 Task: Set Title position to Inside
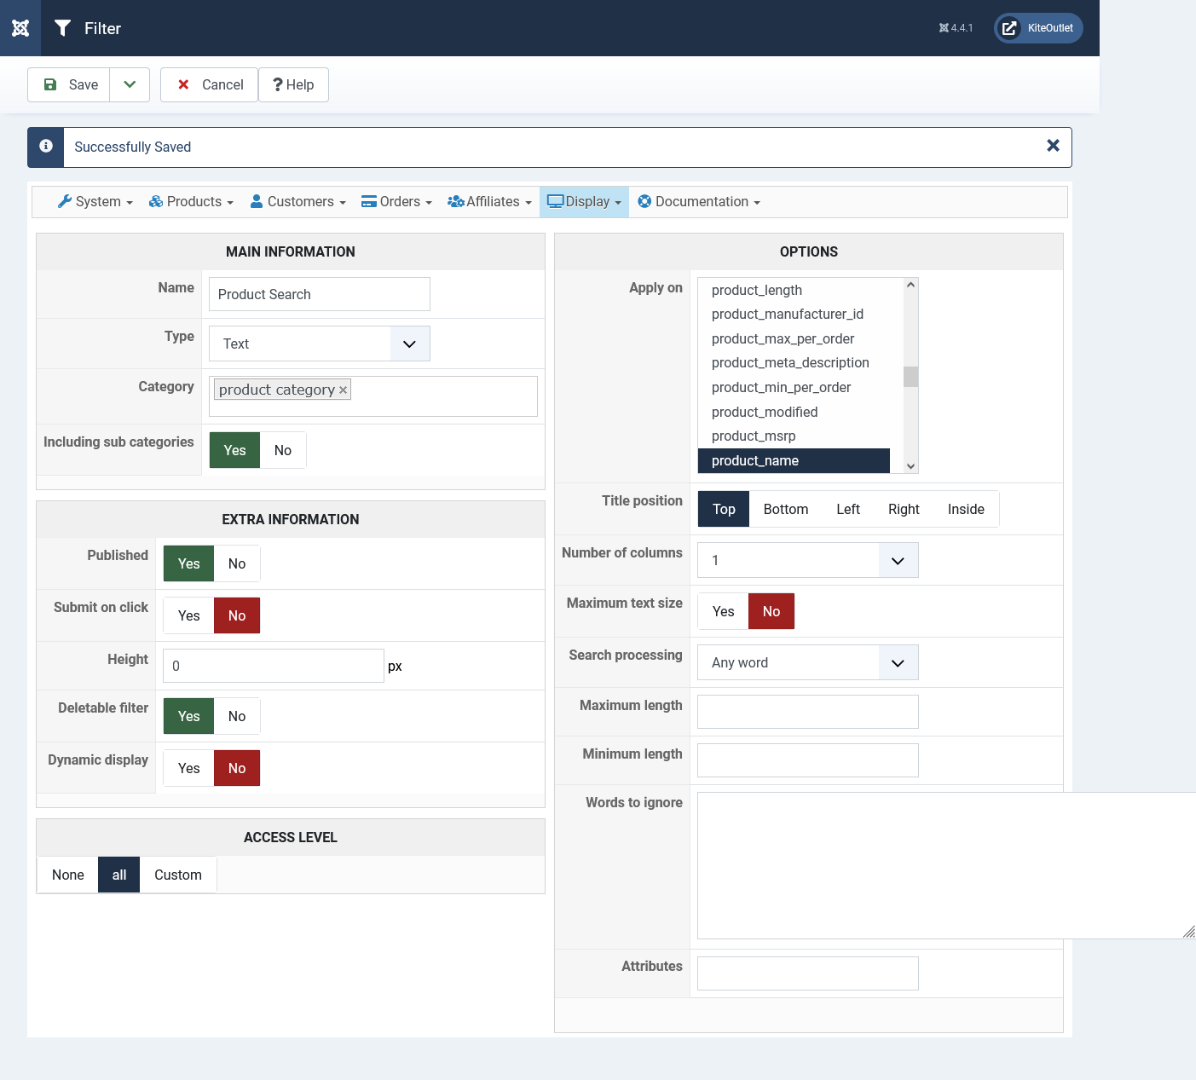coord(966,509)
